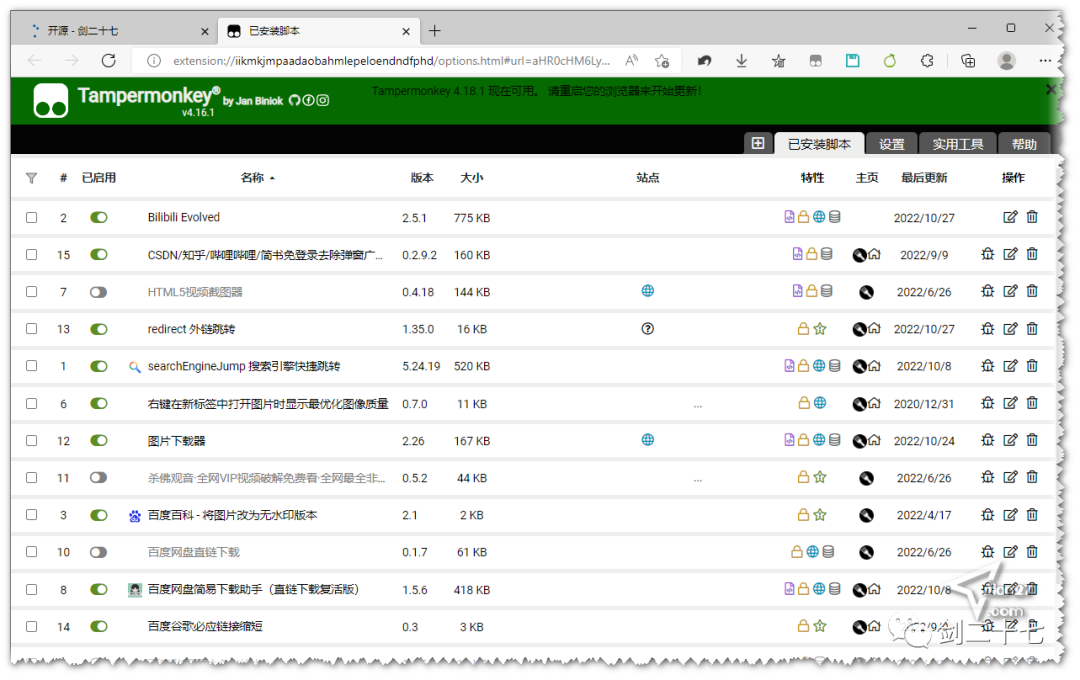Click the 775 KB size cell
The height and width of the screenshot is (680, 1080).
472,218
